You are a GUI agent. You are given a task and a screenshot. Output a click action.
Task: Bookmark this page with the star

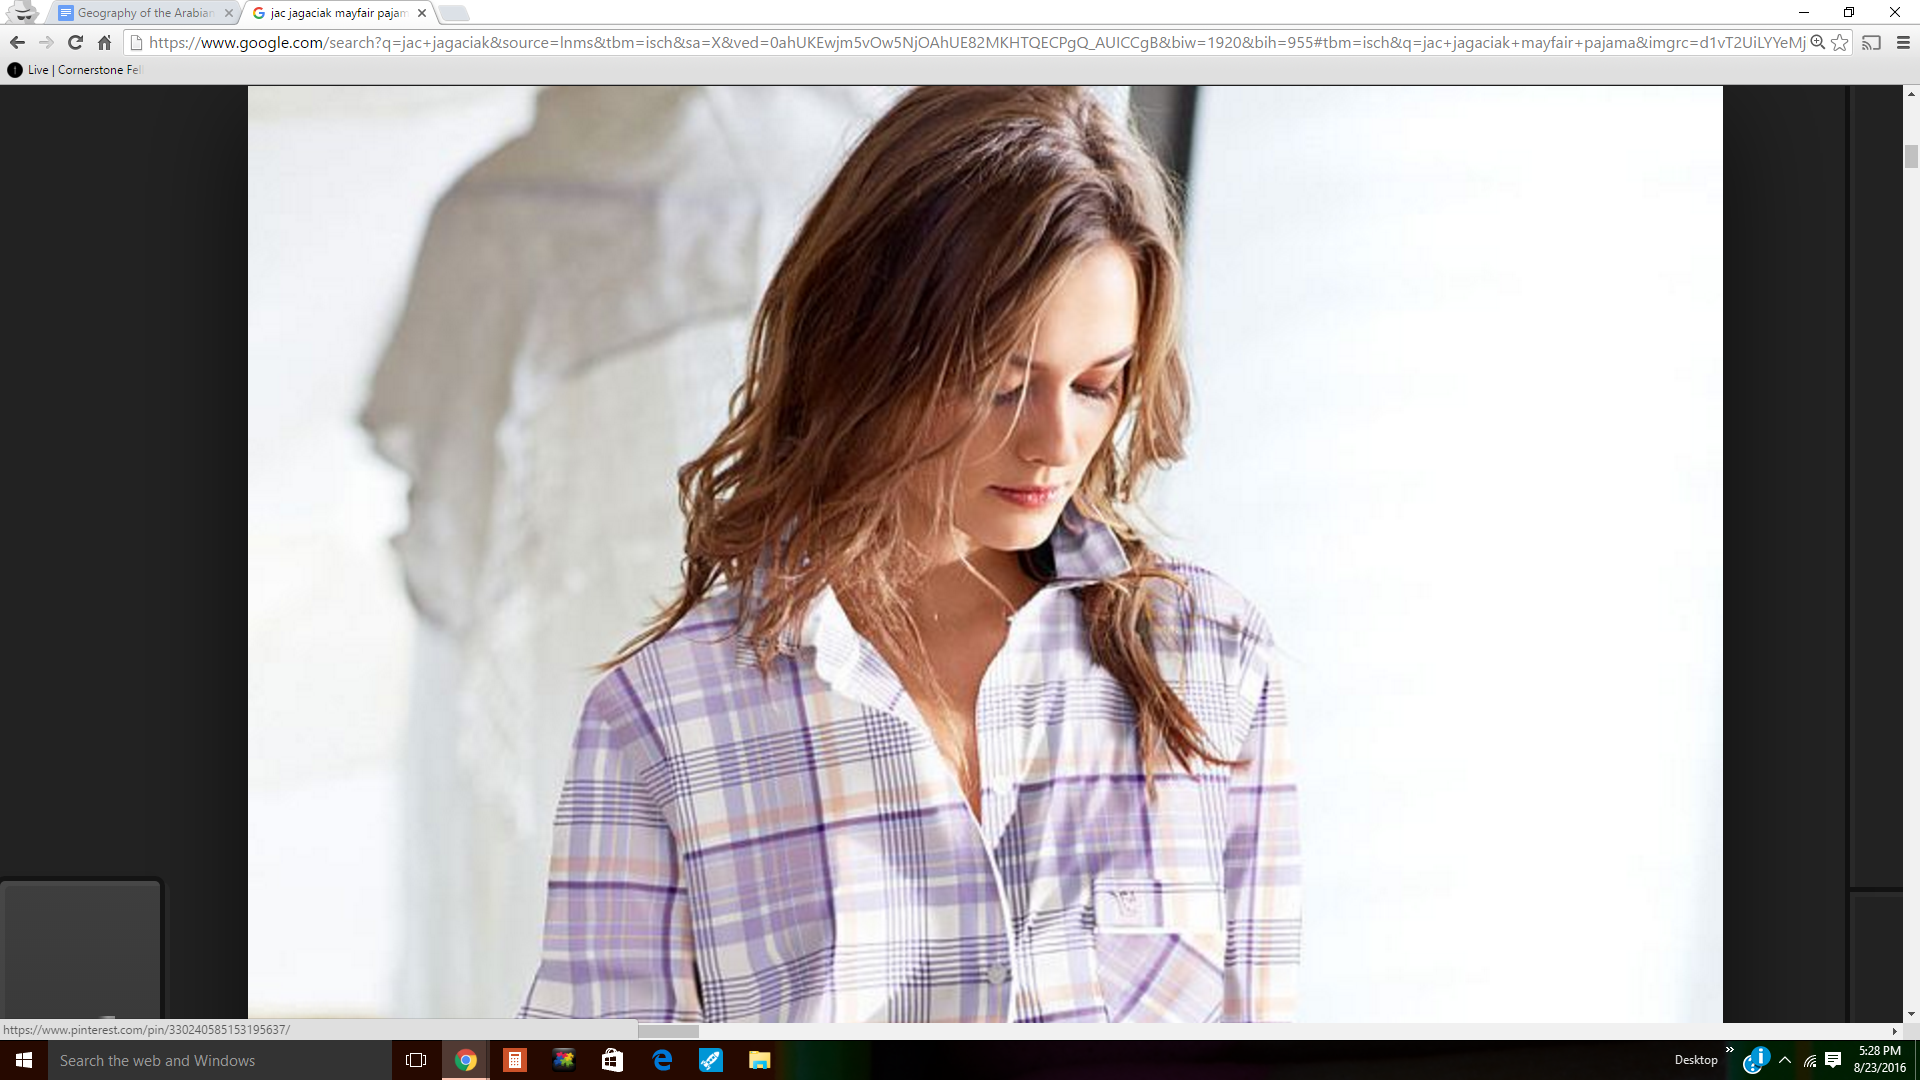pyautogui.click(x=1840, y=42)
